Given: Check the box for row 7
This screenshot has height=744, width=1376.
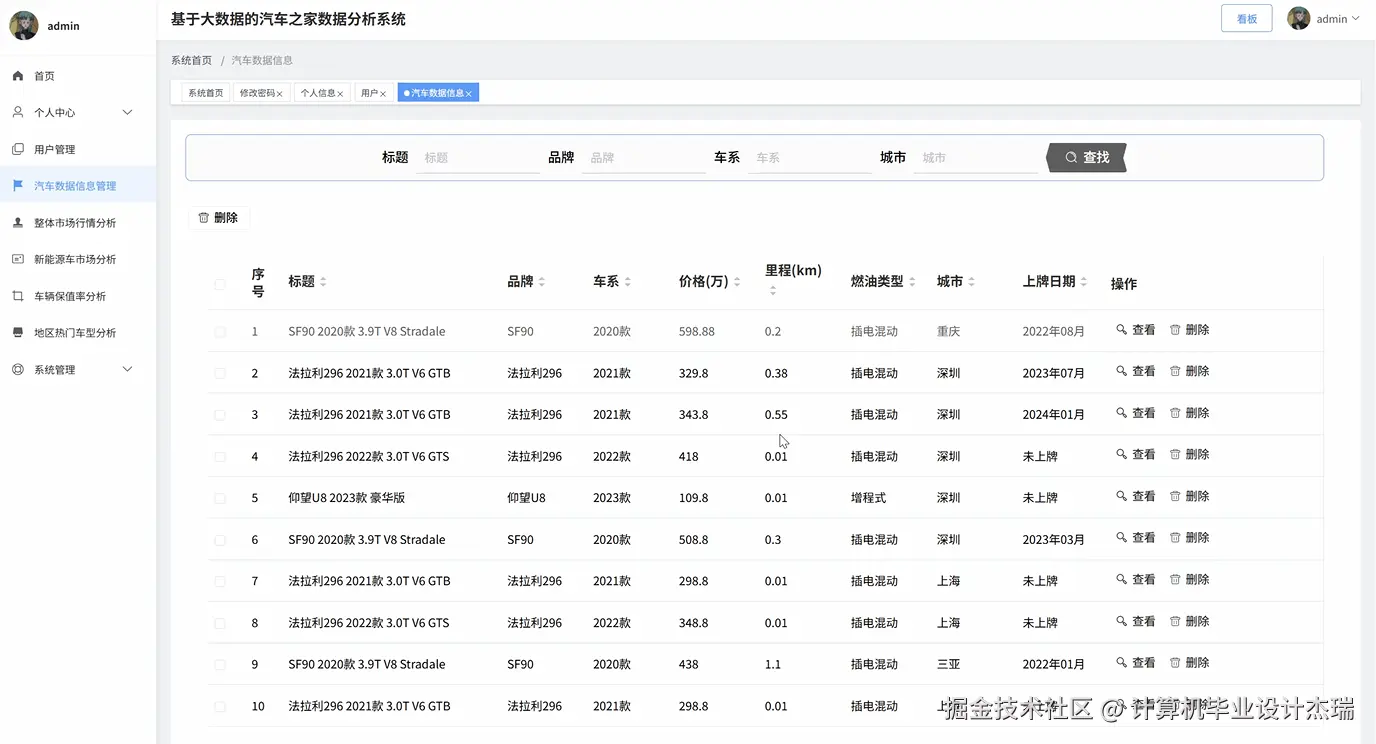Looking at the screenshot, I should tap(220, 581).
